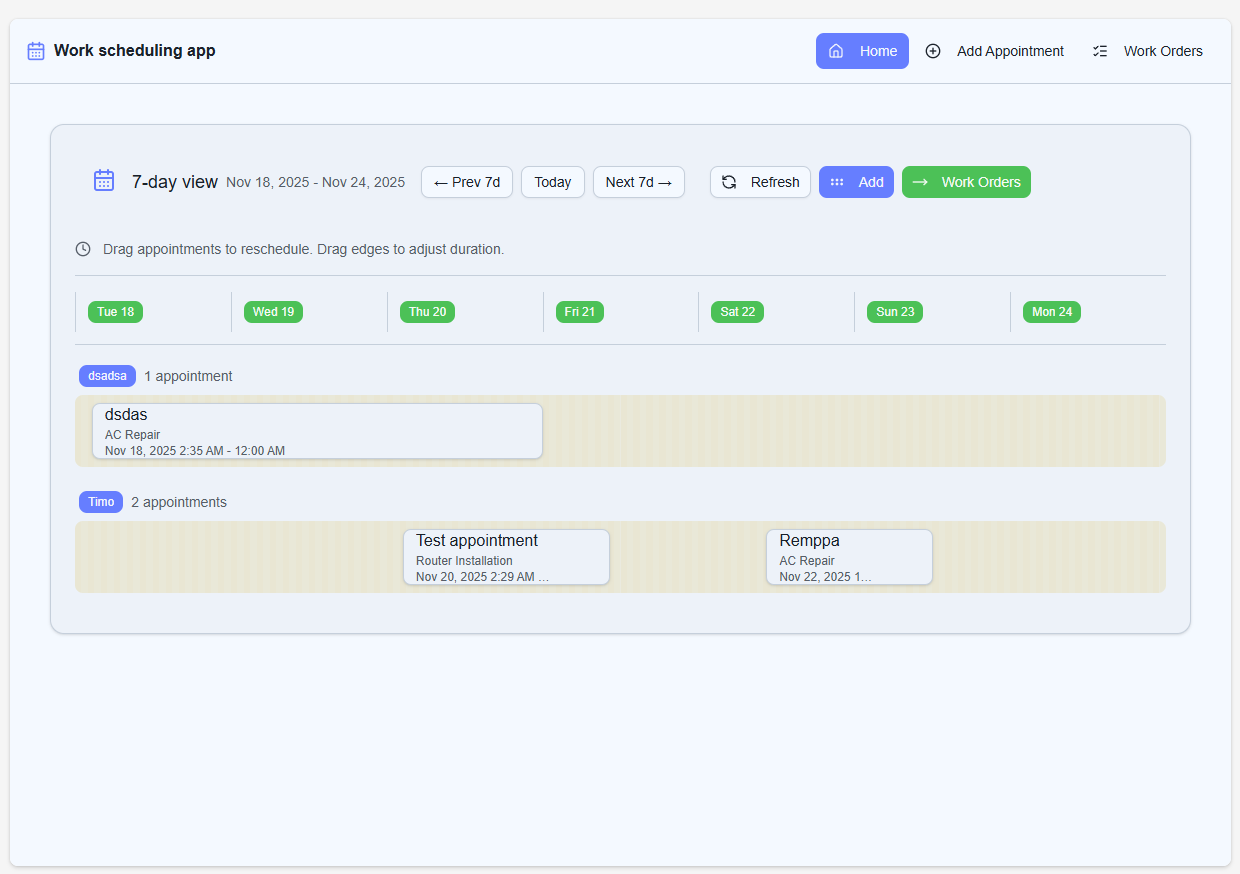Viewport: 1240px width, 874px height.
Task: Click the checklist icon beside Work Orders nav
Action: point(1100,51)
